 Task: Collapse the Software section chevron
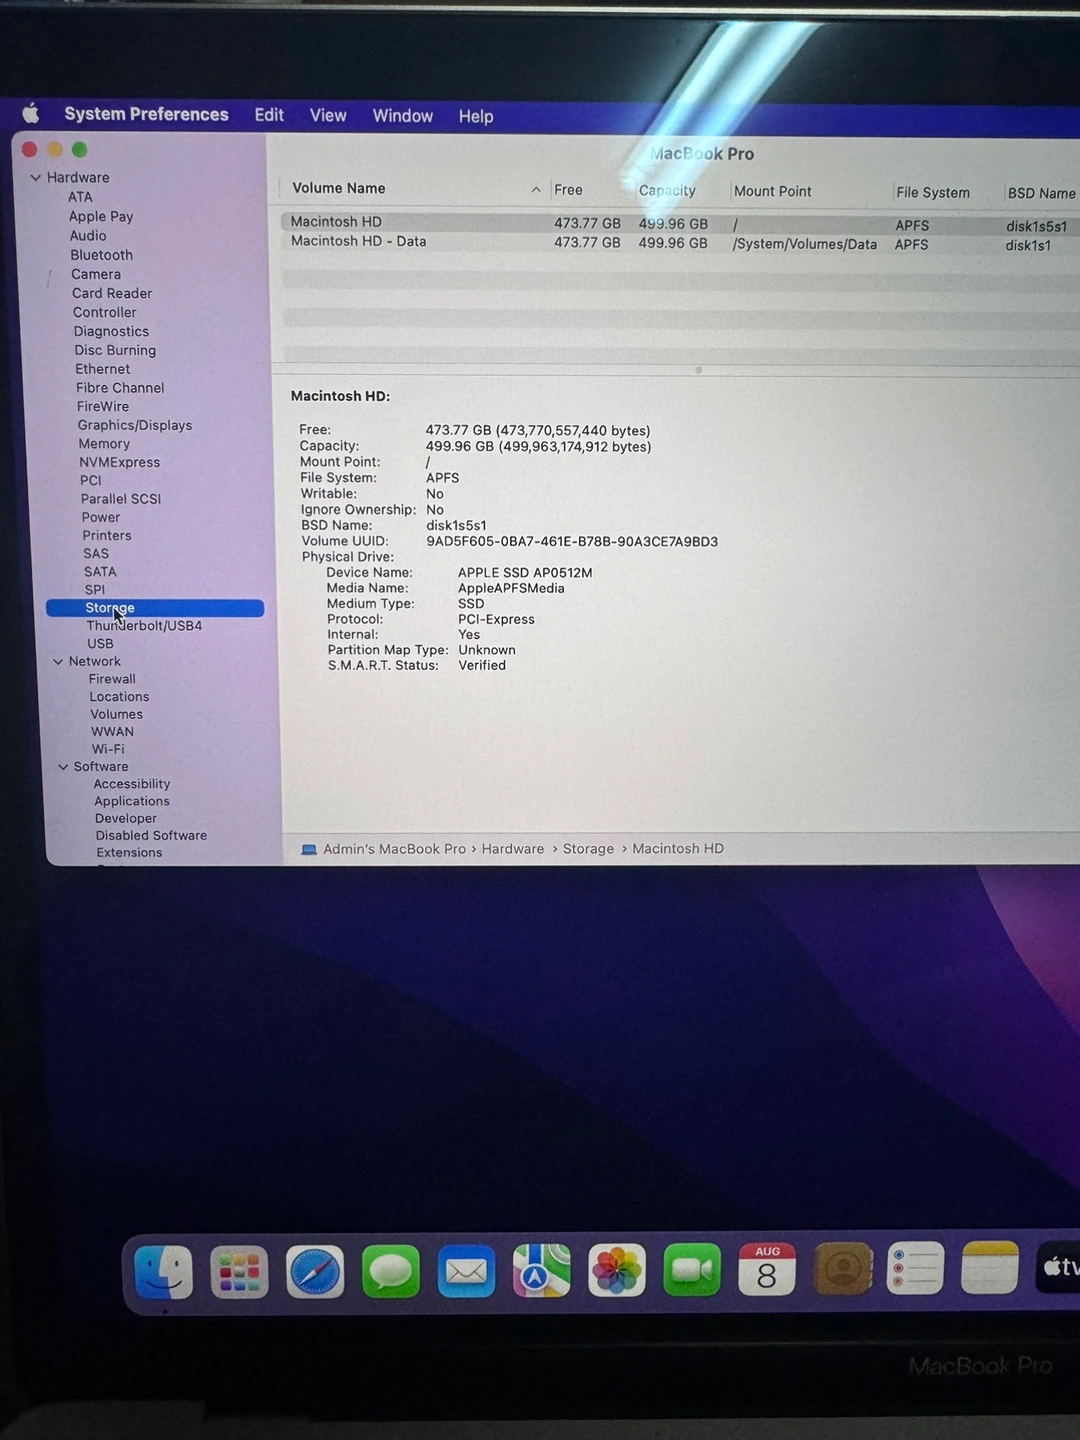click(x=63, y=767)
